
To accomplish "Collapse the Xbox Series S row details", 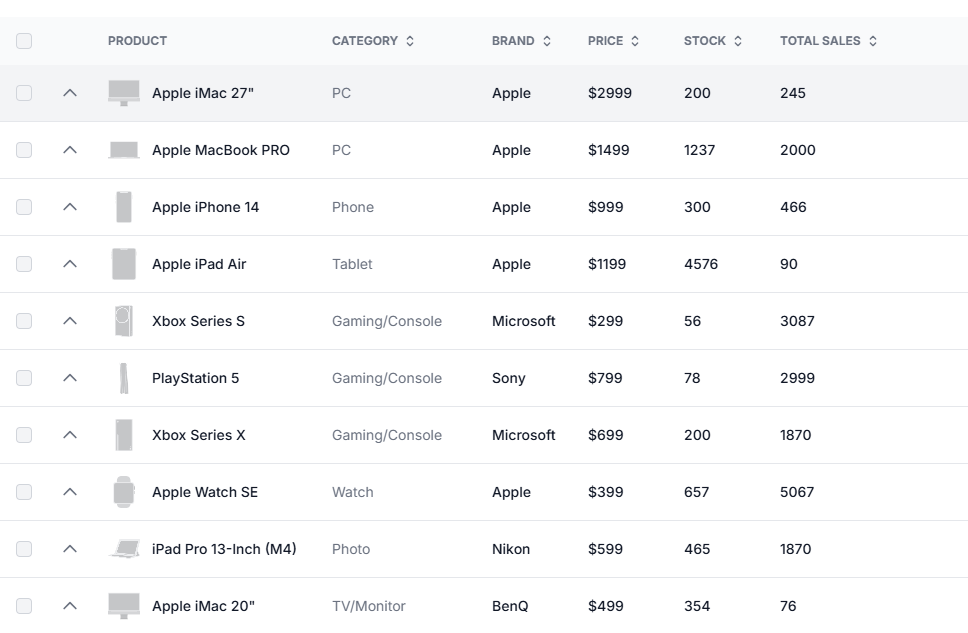I will point(70,321).
